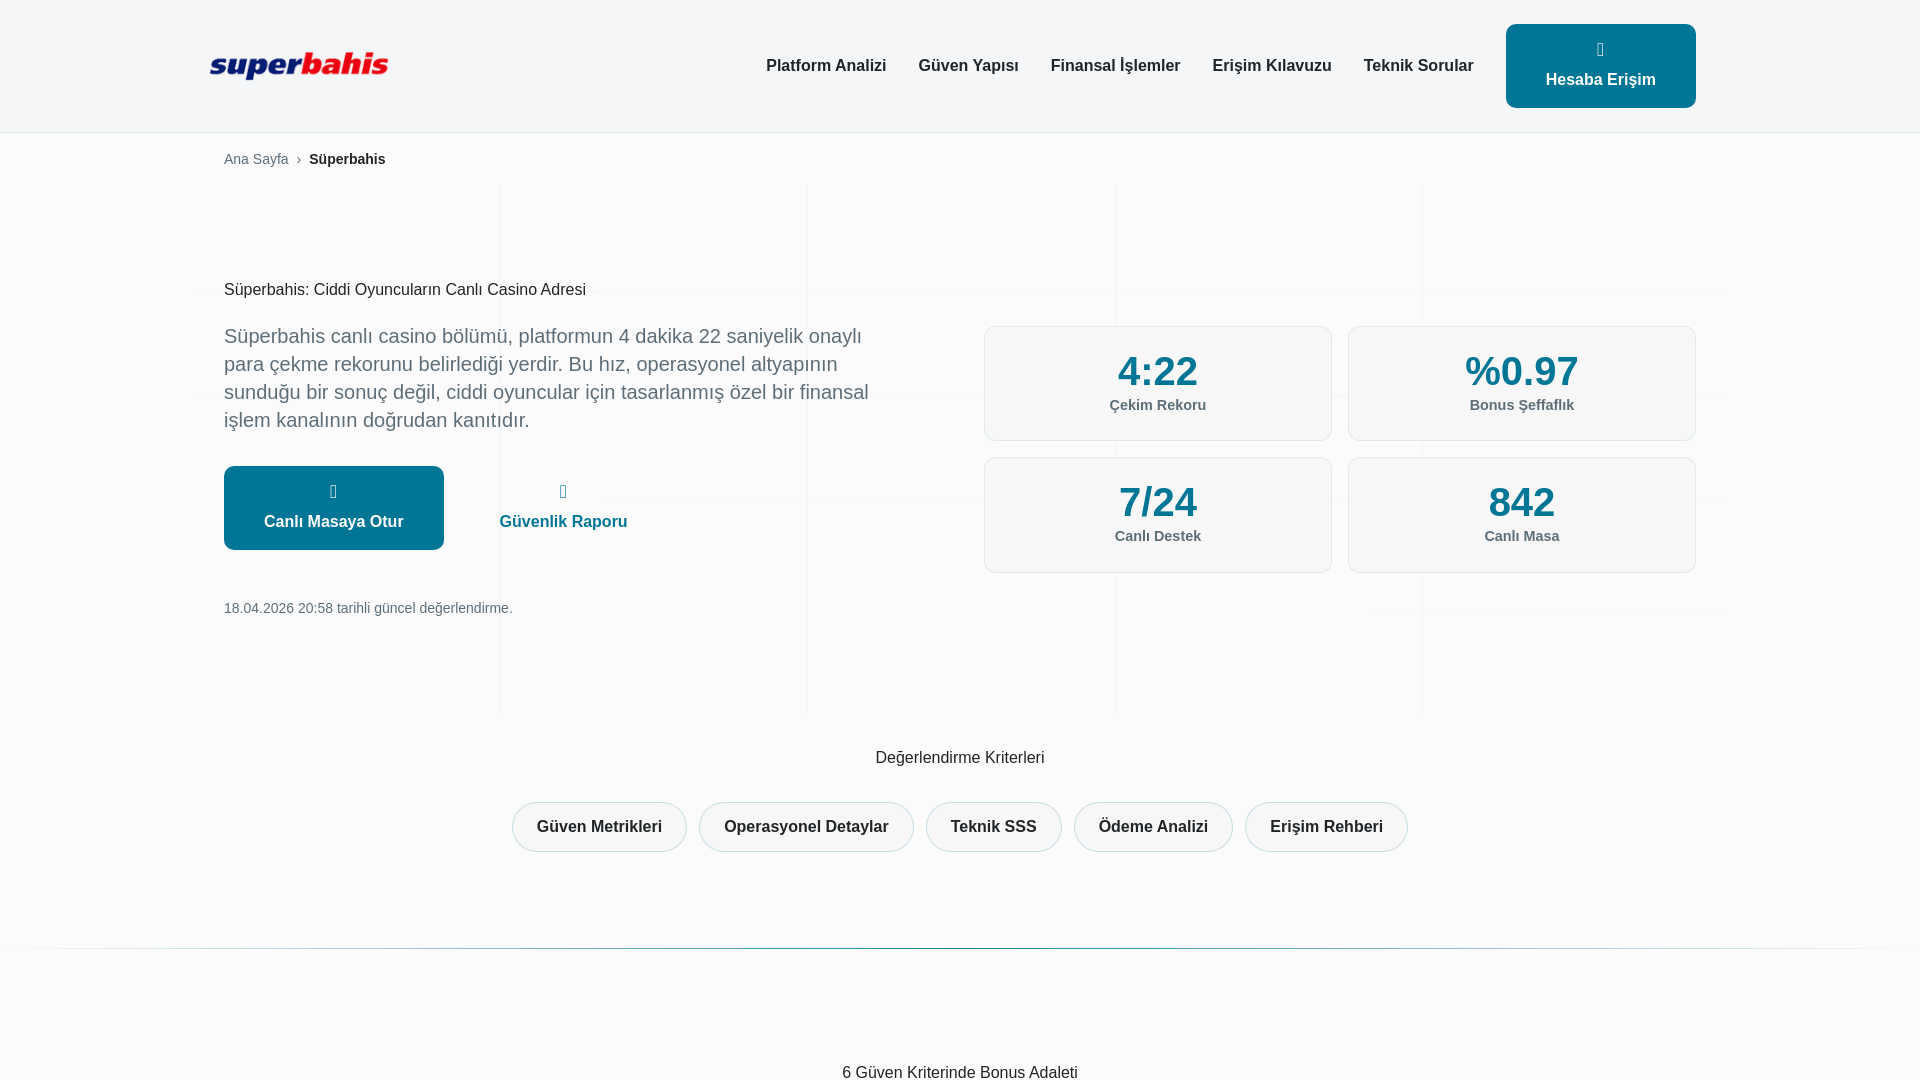Select the Operasyonel Detaylar pill
1920x1080 pixels.
point(806,827)
